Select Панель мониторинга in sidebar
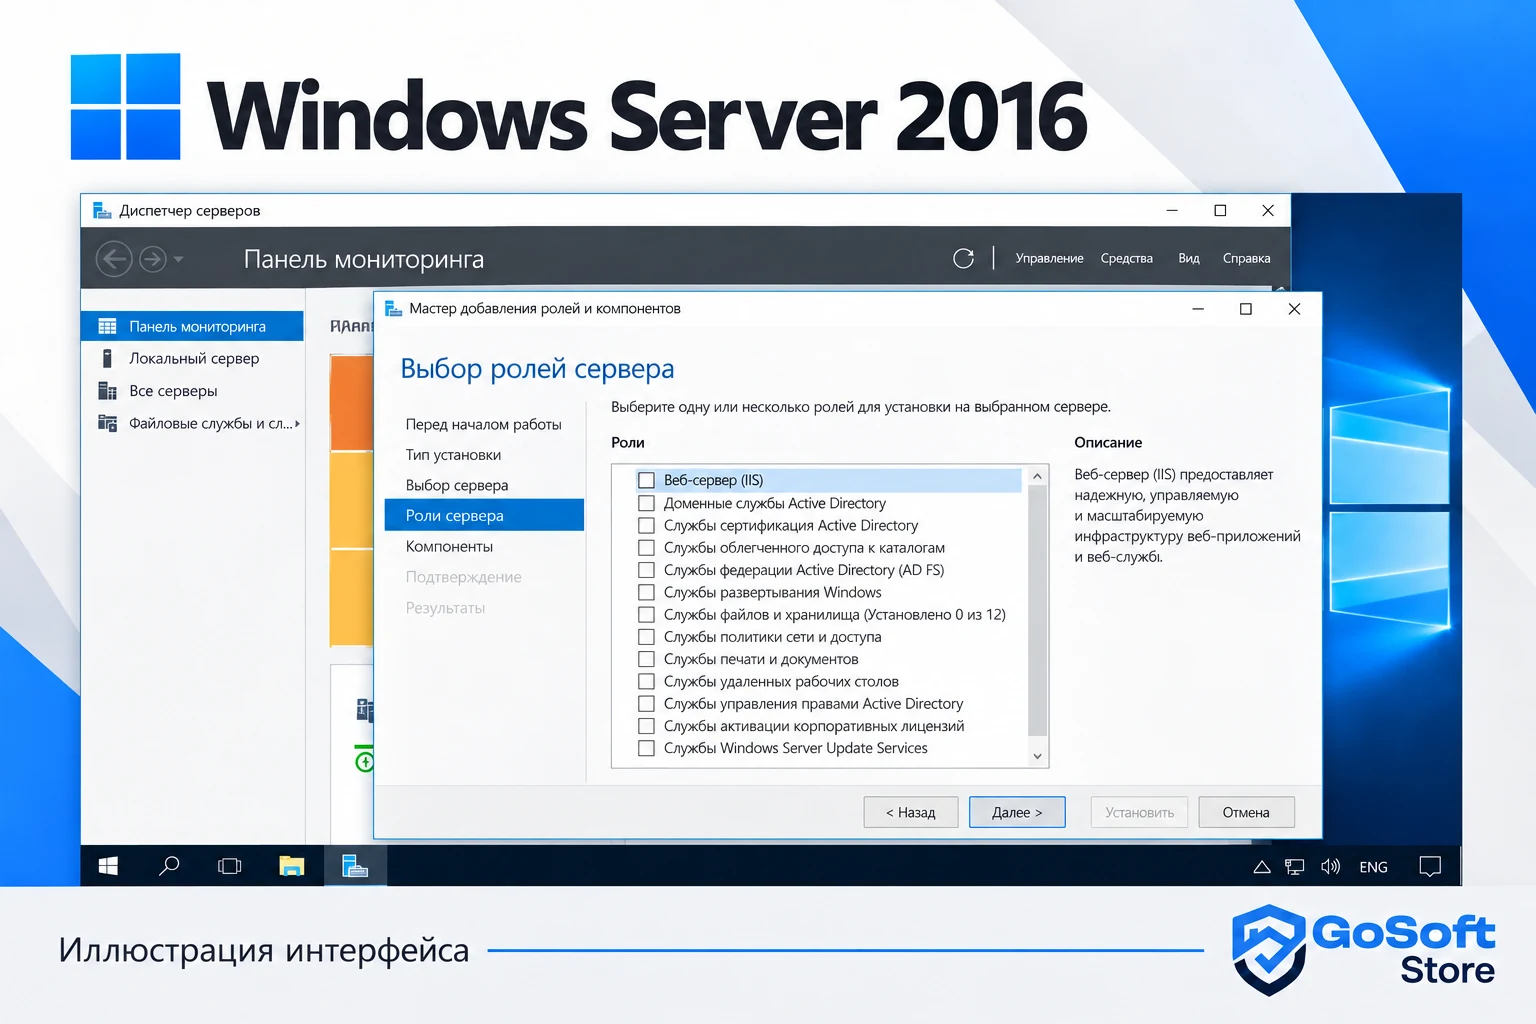1536x1024 pixels. coord(192,326)
